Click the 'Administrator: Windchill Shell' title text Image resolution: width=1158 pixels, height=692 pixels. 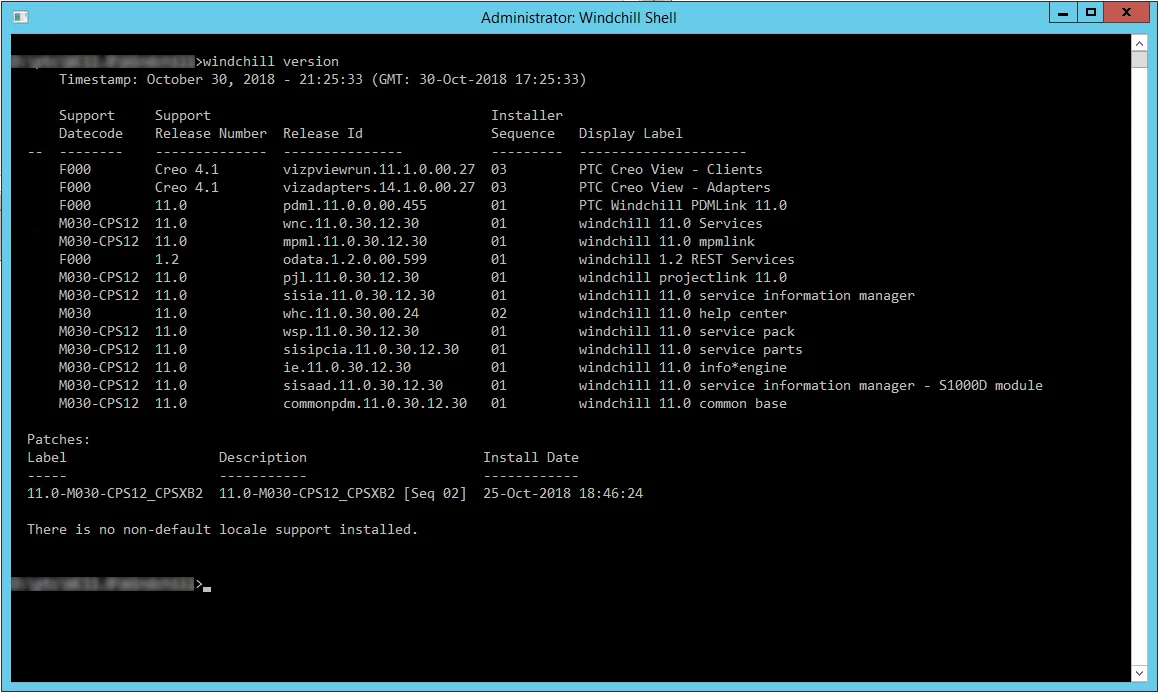[578, 18]
